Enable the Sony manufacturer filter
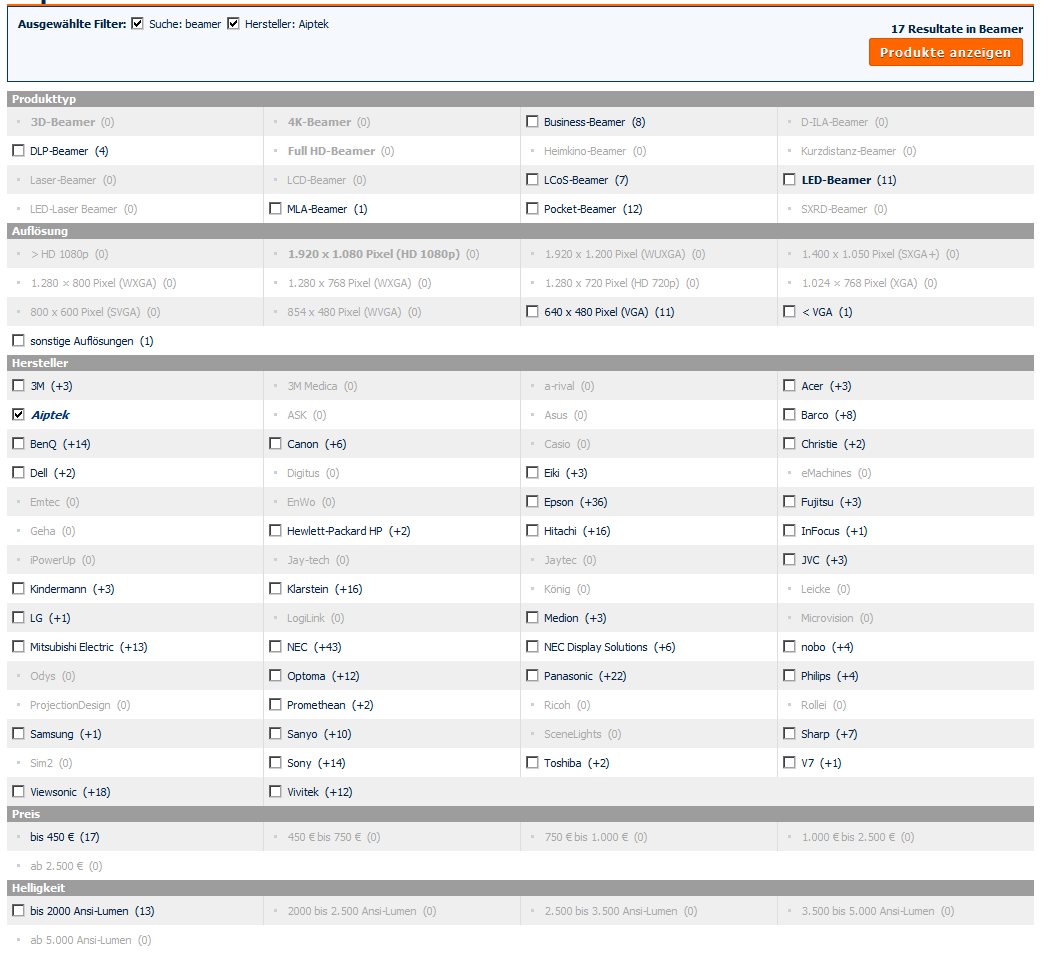This screenshot has height=953, width=1048. click(x=275, y=763)
